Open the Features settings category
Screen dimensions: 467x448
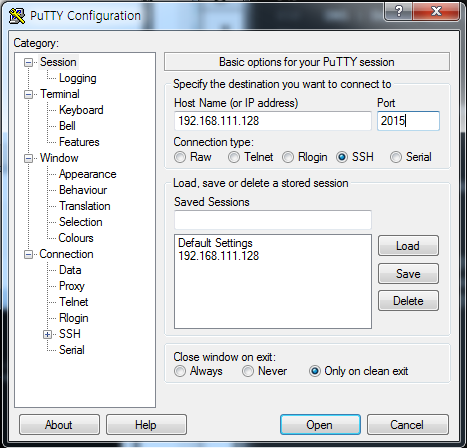click(79, 142)
